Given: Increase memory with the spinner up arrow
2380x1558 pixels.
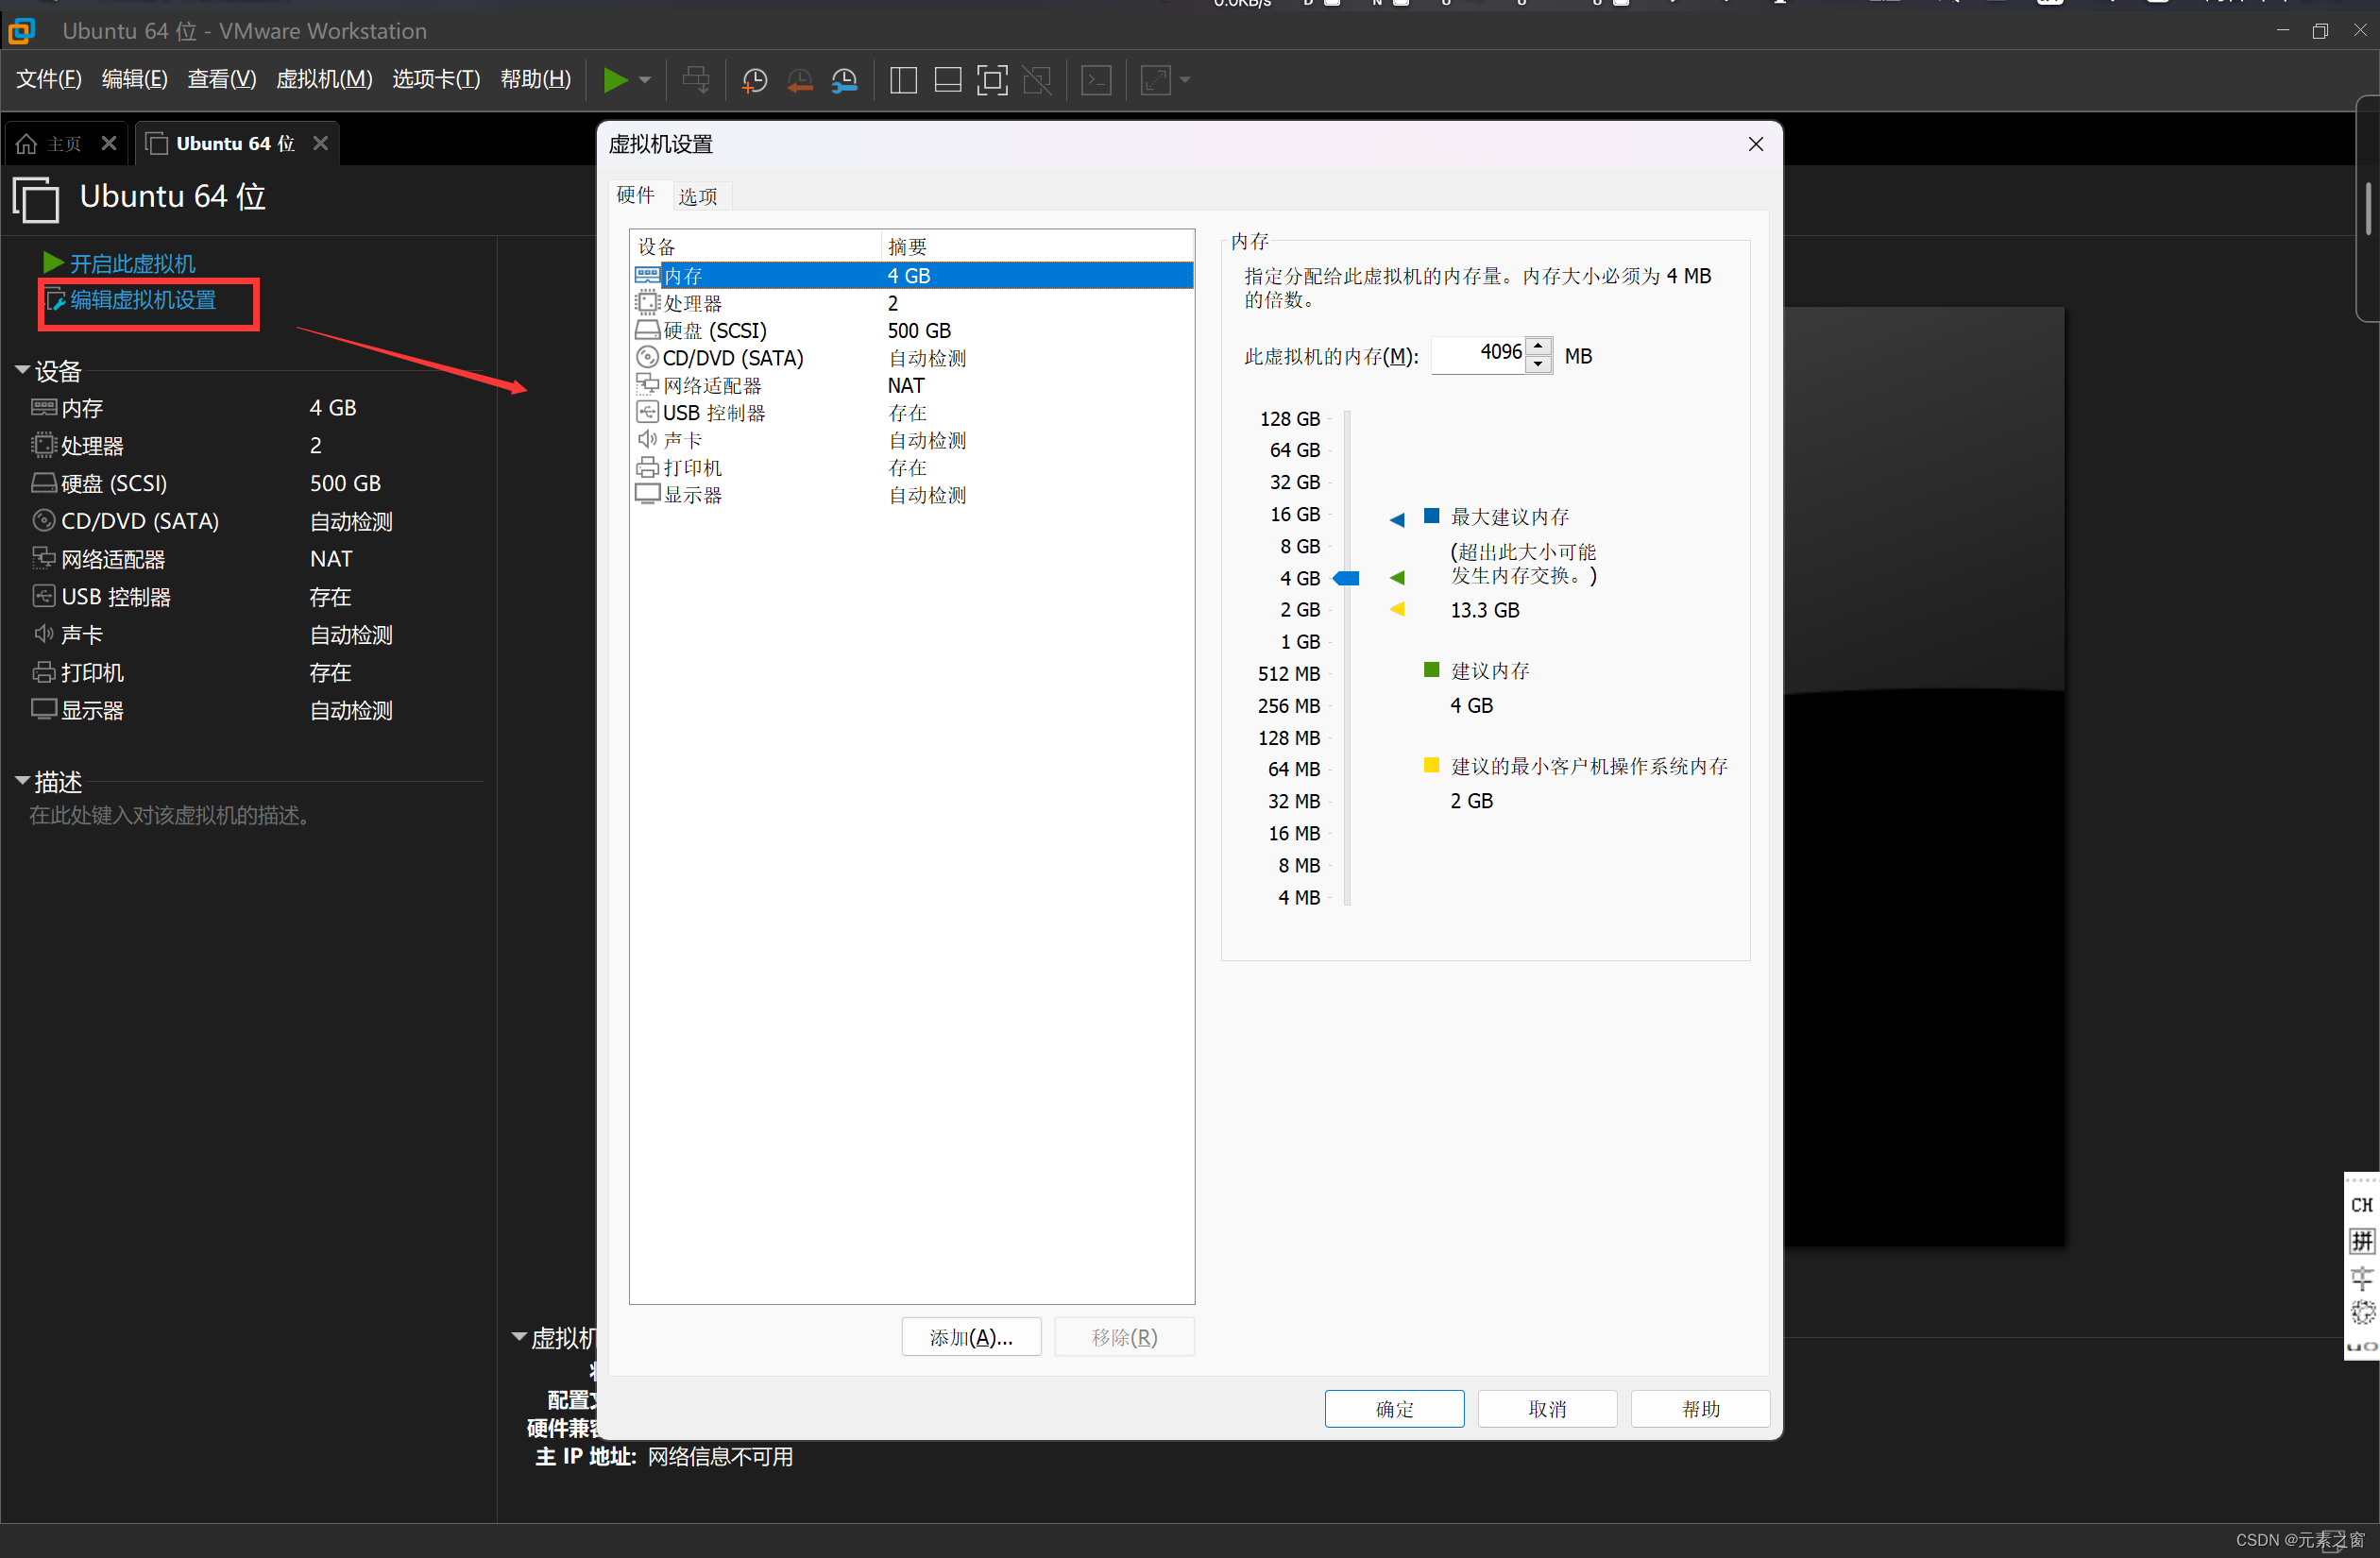Looking at the screenshot, I should (x=1539, y=346).
